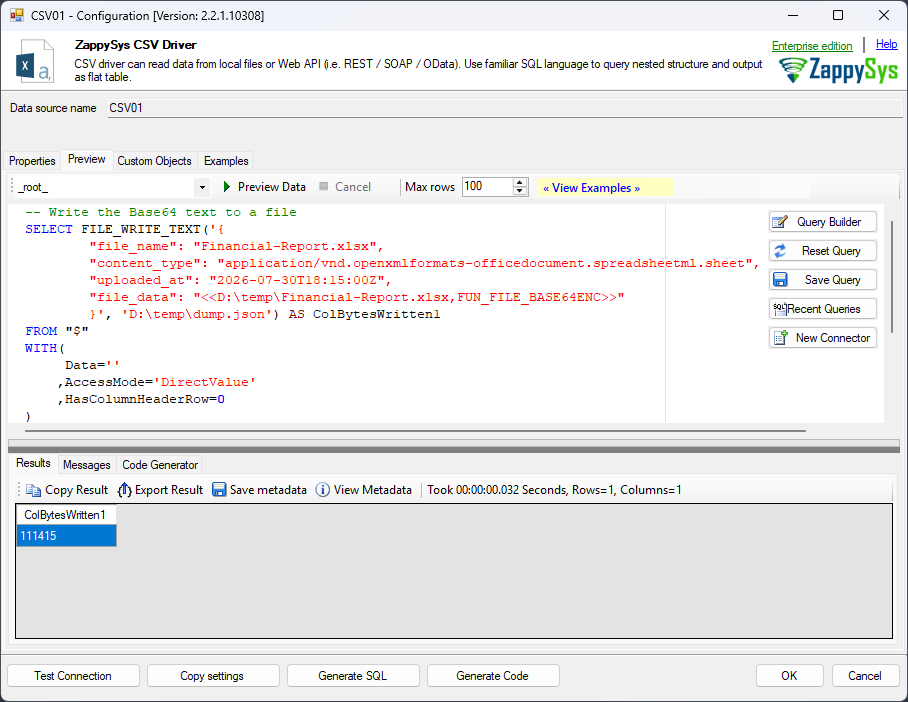Click the Save metadata disk icon

click(x=219, y=490)
